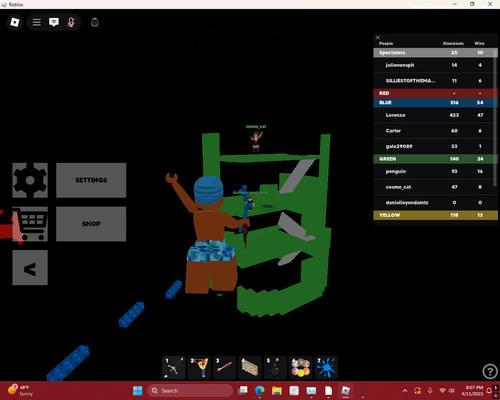Open the Roblox logo menu
500x400 pixels.
15,22
